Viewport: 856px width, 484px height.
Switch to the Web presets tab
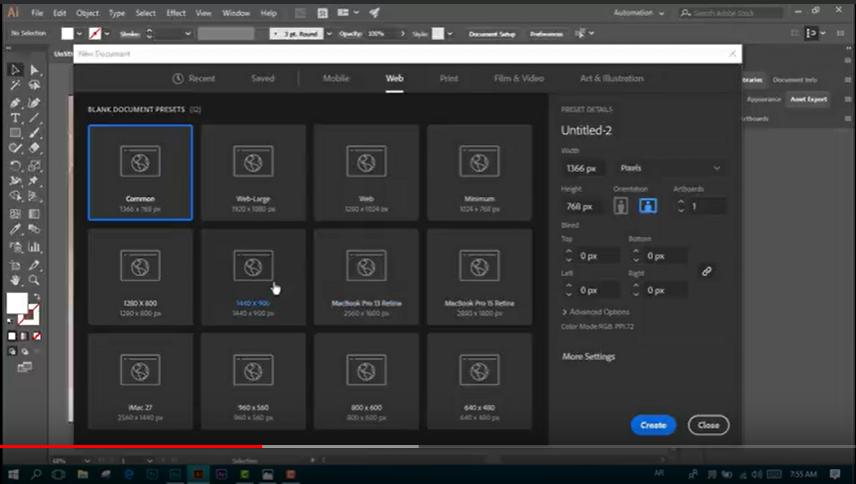[x=394, y=78]
